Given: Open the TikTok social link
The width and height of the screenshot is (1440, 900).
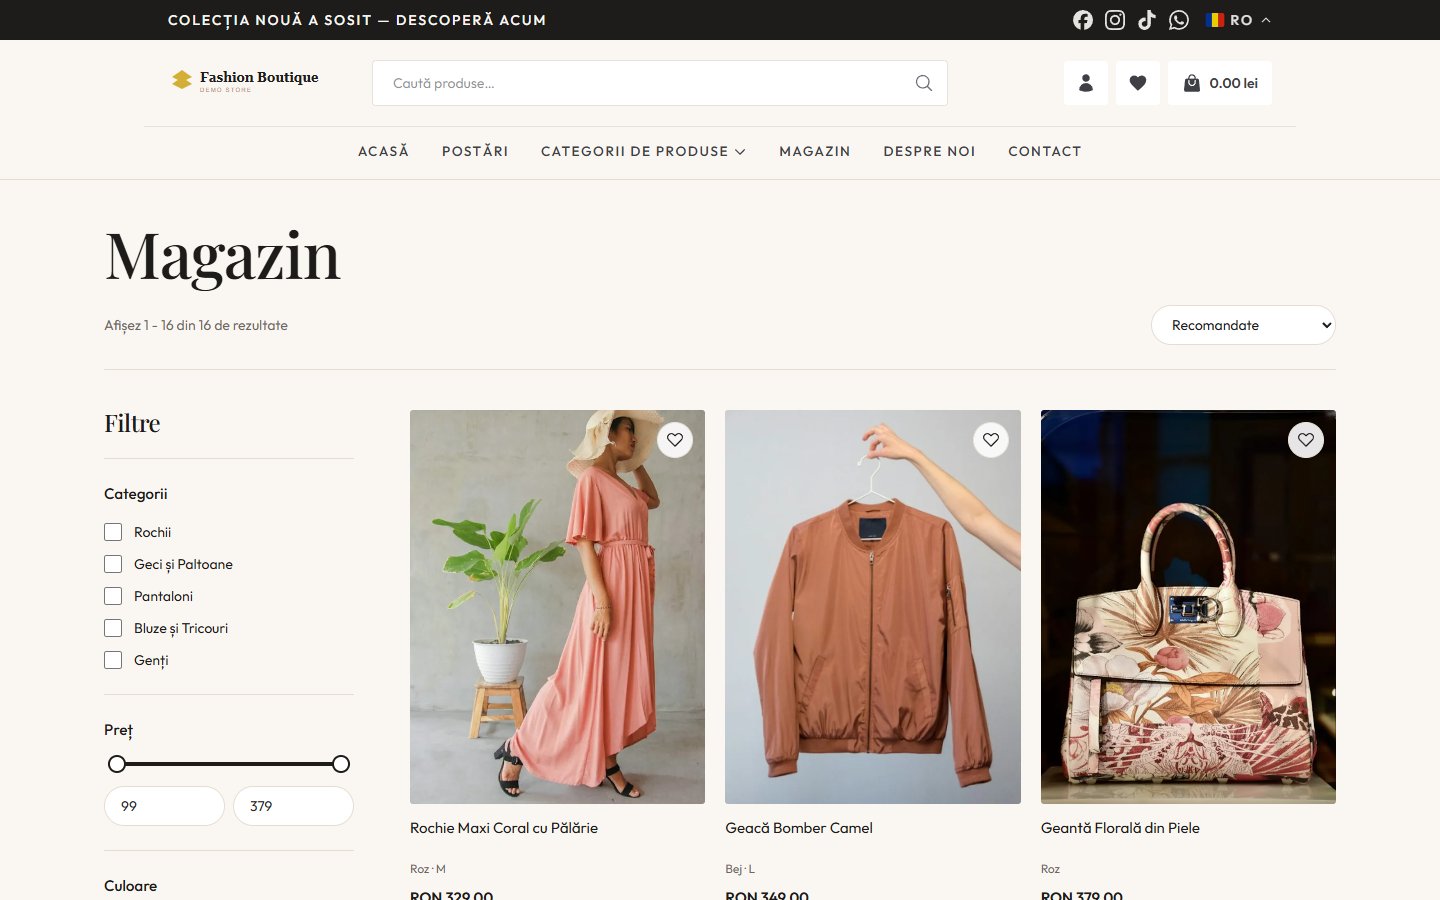Looking at the screenshot, I should 1147,20.
